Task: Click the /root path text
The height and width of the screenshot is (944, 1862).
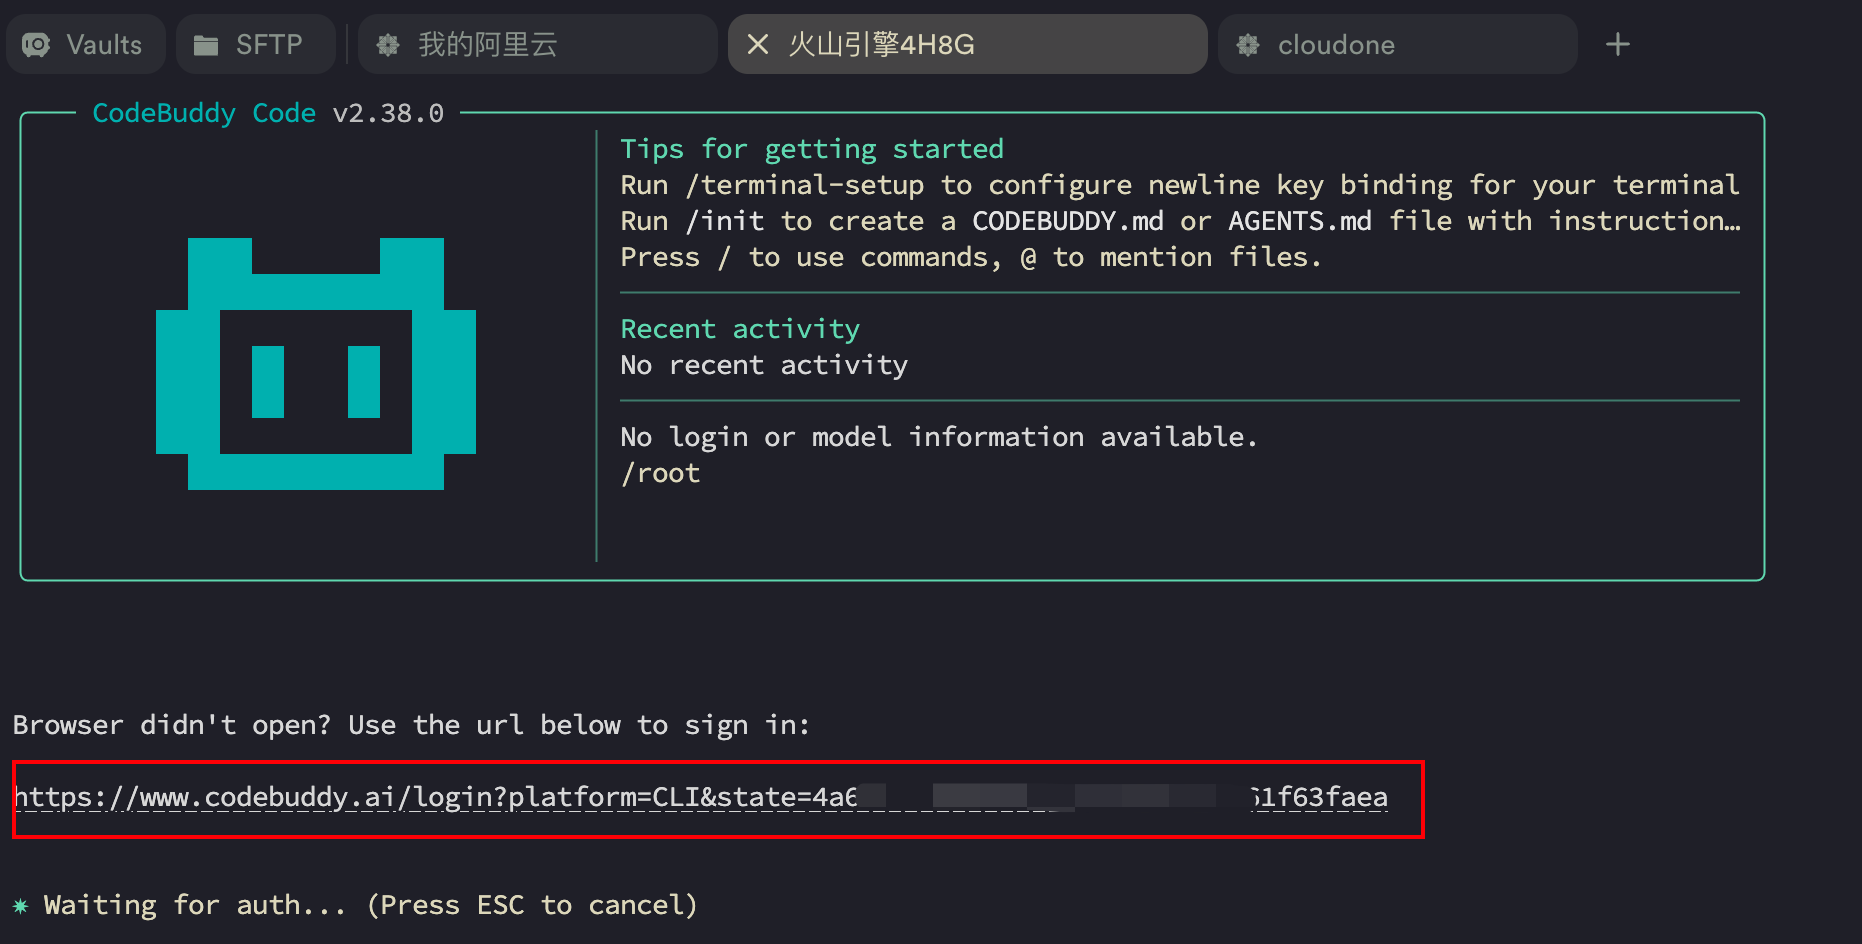Action: click(x=660, y=471)
